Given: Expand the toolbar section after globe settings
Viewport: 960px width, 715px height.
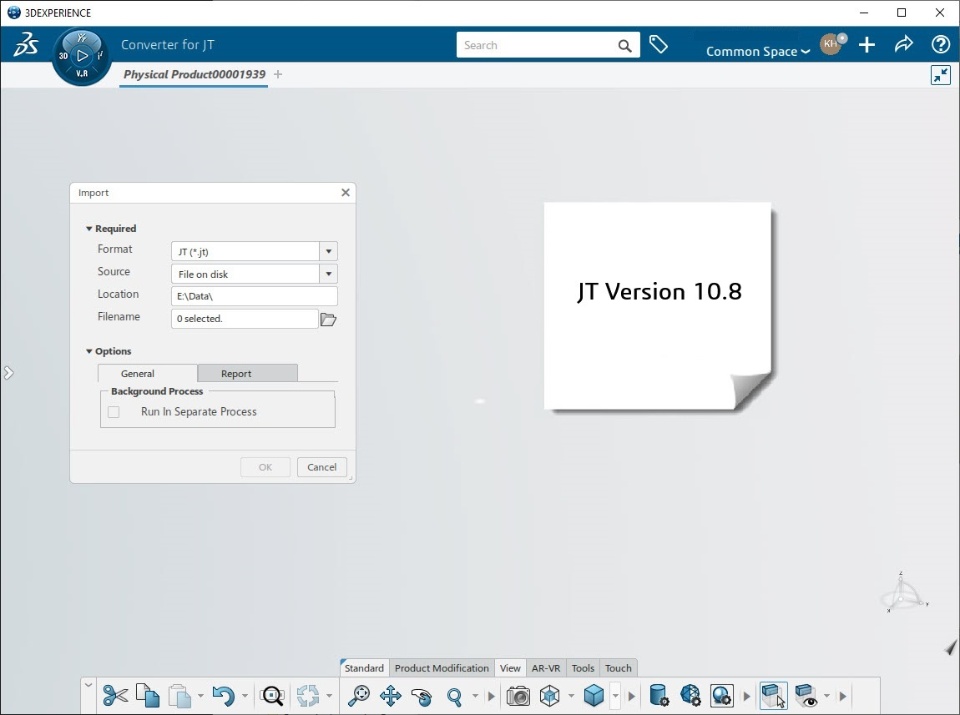Looking at the screenshot, I should pos(746,696).
